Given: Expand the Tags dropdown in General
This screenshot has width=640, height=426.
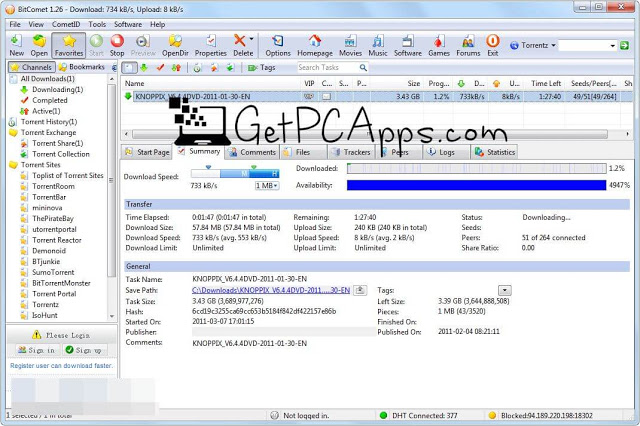Looking at the screenshot, I should [505, 291].
